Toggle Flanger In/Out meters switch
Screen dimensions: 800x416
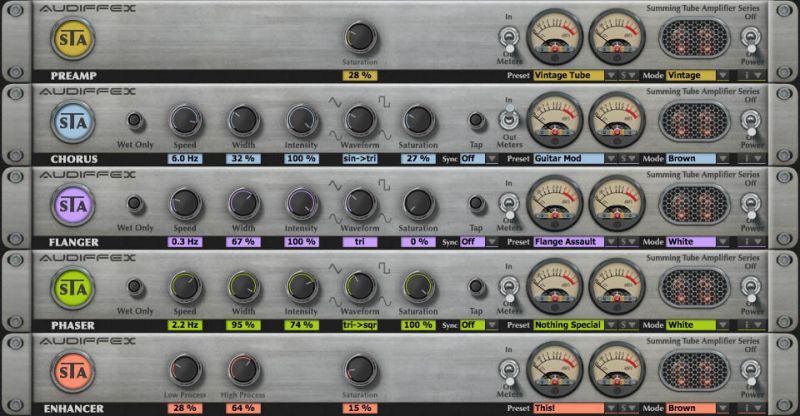click(509, 206)
